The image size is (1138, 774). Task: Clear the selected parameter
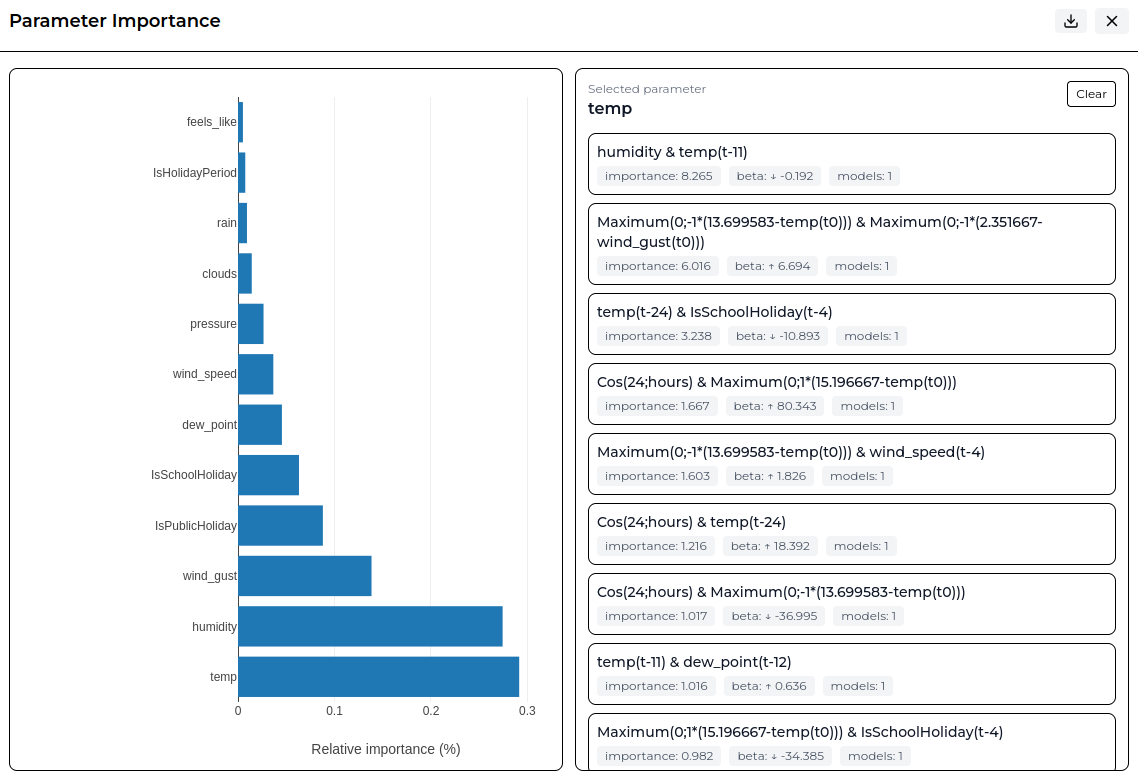[1091, 94]
